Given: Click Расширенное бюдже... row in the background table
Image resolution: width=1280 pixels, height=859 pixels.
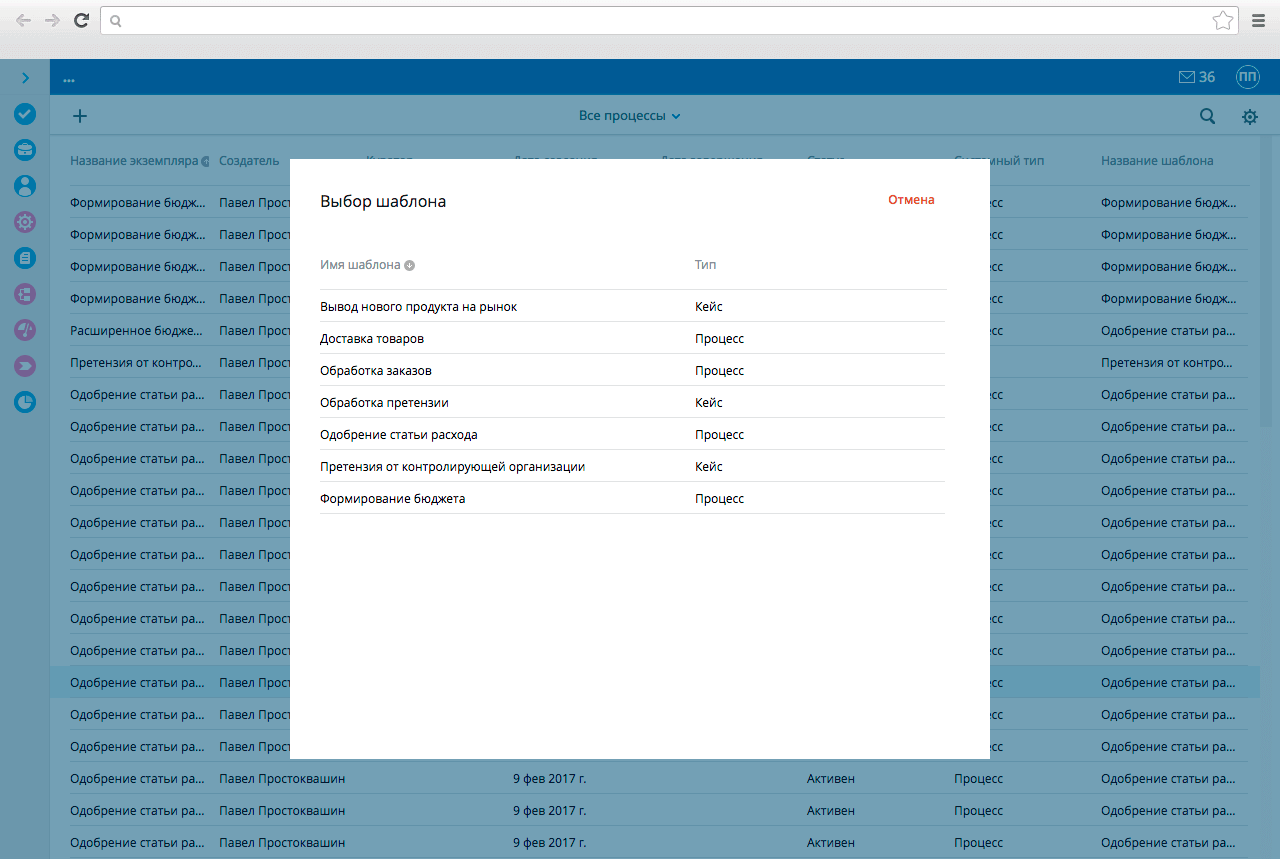Looking at the screenshot, I should (137, 330).
